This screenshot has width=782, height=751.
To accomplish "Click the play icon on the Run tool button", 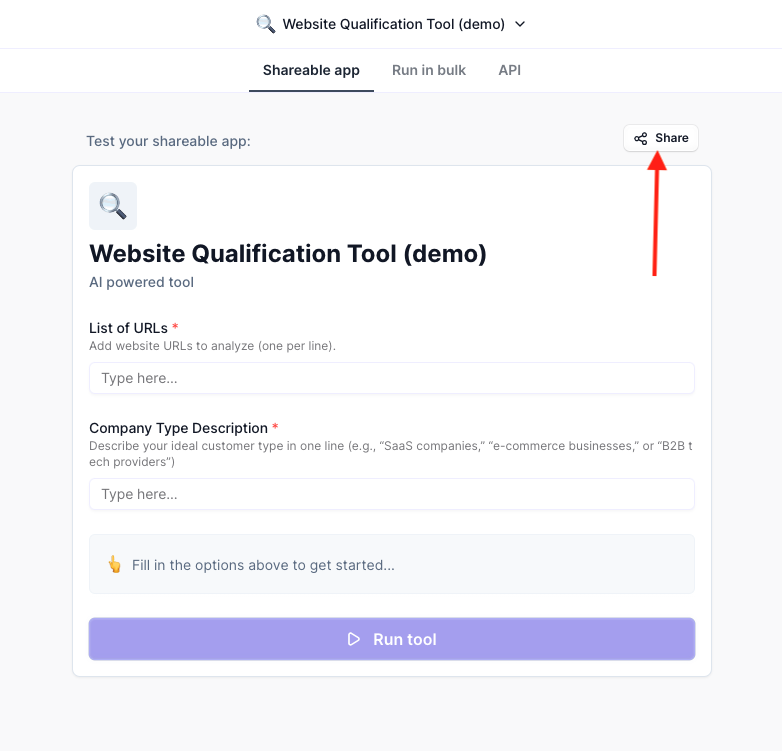I will click(x=354, y=639).
